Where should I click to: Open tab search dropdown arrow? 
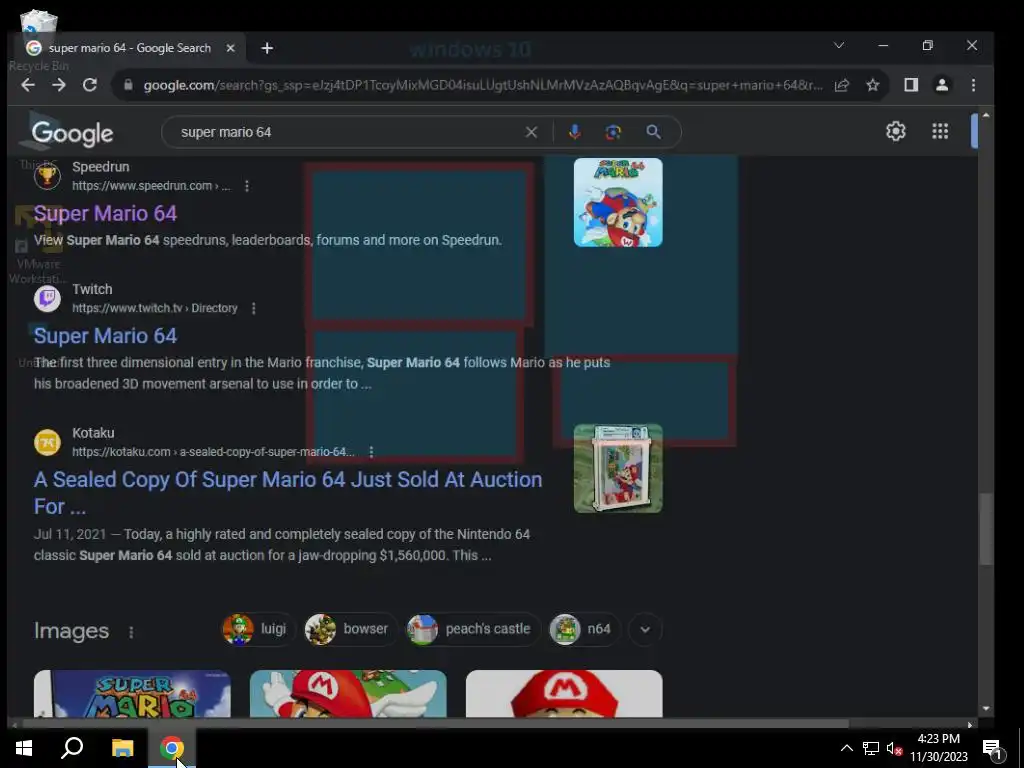(839, 45)
